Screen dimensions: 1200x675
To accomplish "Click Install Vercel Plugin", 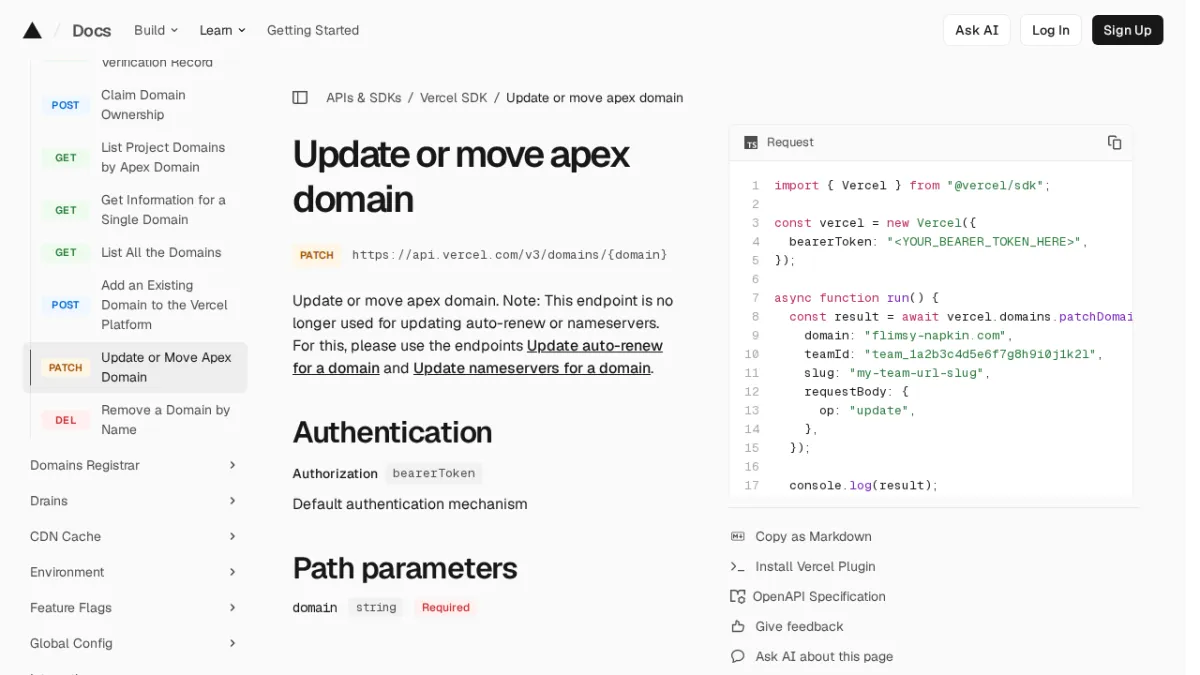I will (815, 566).
